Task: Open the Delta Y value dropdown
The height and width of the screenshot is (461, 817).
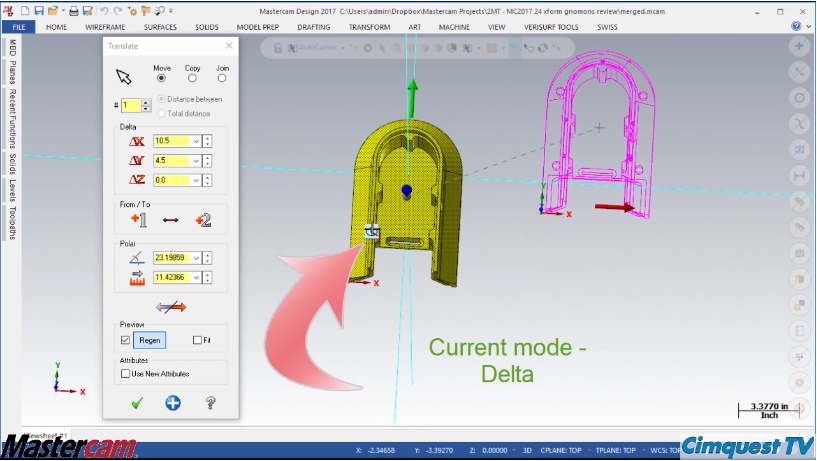Action: 196,160
